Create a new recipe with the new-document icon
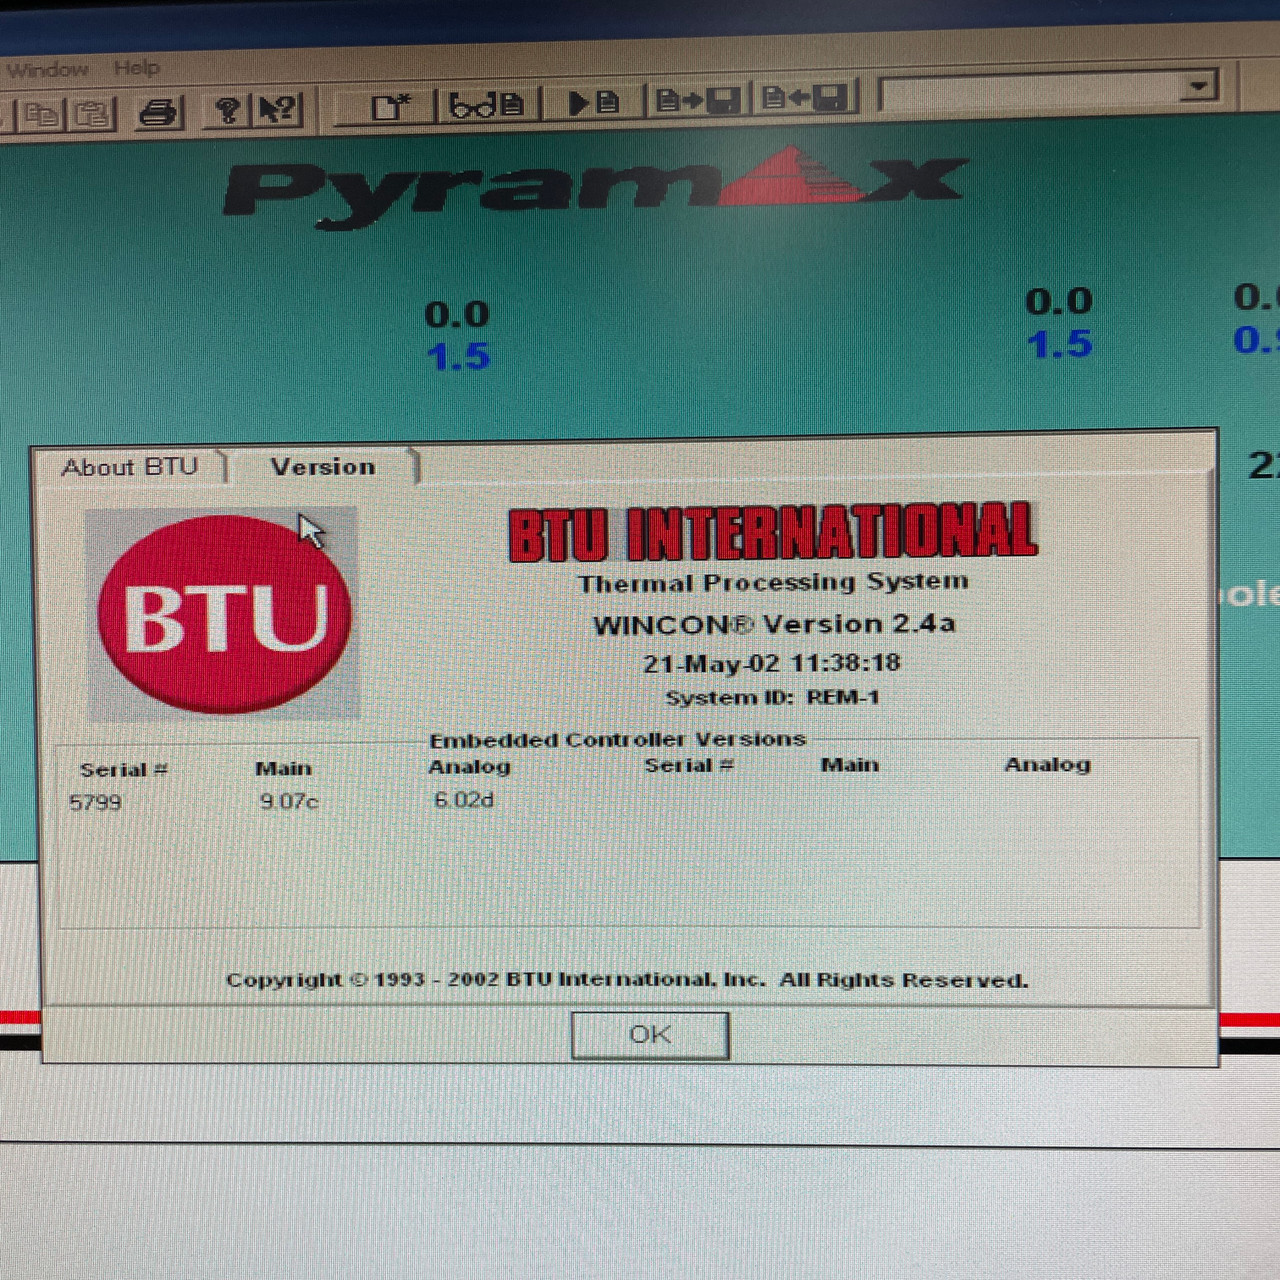The height and width of the screenshot is (1280, 1280). tap(390, 103)
